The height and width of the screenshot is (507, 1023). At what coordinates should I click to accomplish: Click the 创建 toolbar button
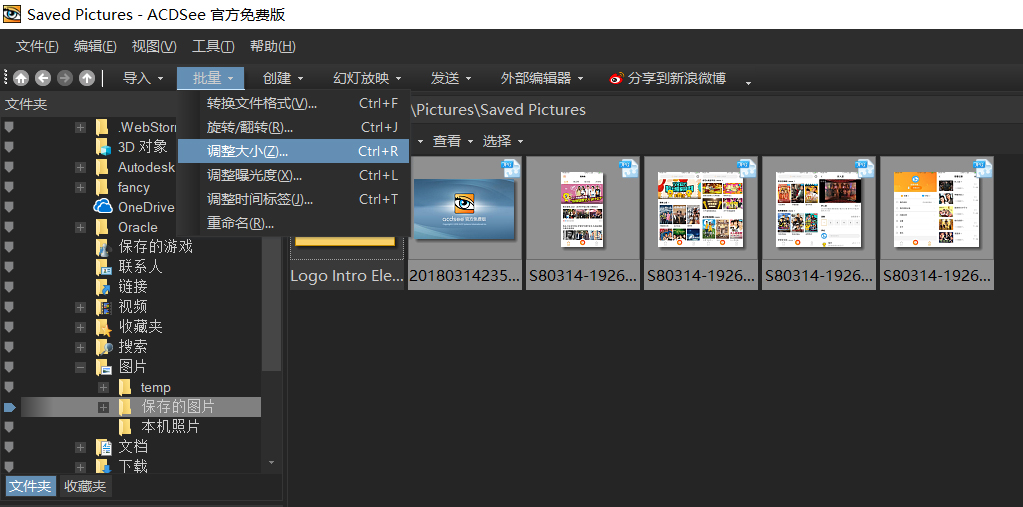point(283,78)
